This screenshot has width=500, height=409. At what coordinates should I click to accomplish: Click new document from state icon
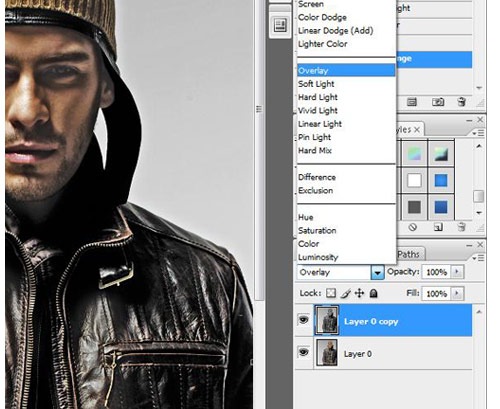click(412, 102)
